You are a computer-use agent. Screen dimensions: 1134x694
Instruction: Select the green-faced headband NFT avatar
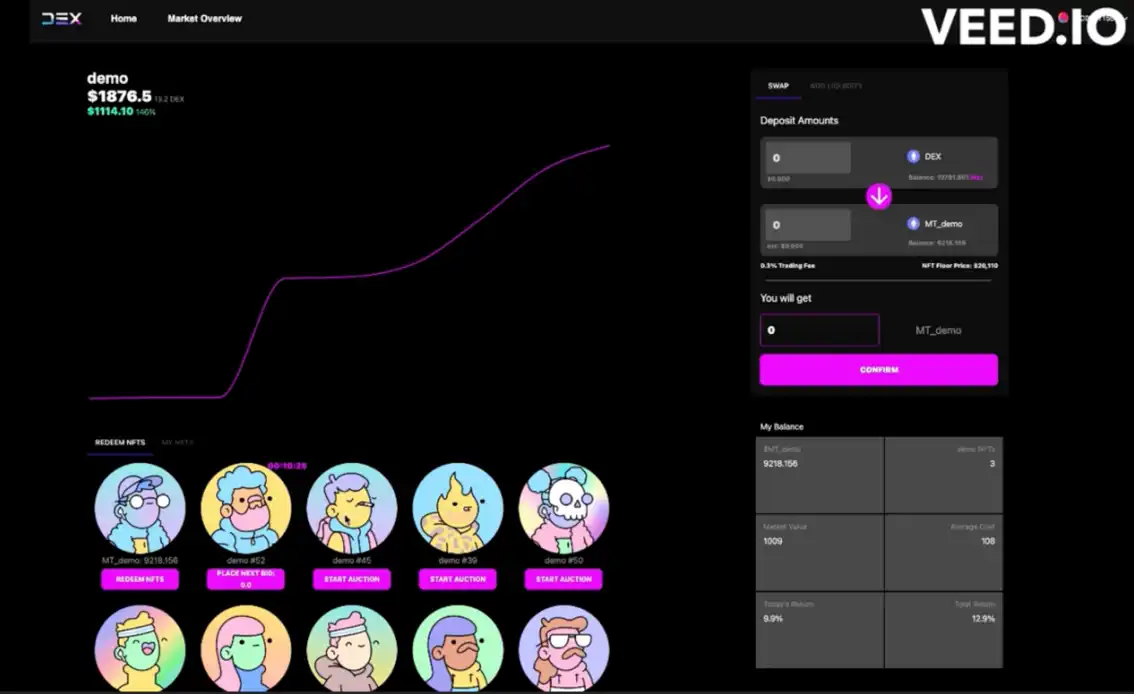[x=140, y=648]
